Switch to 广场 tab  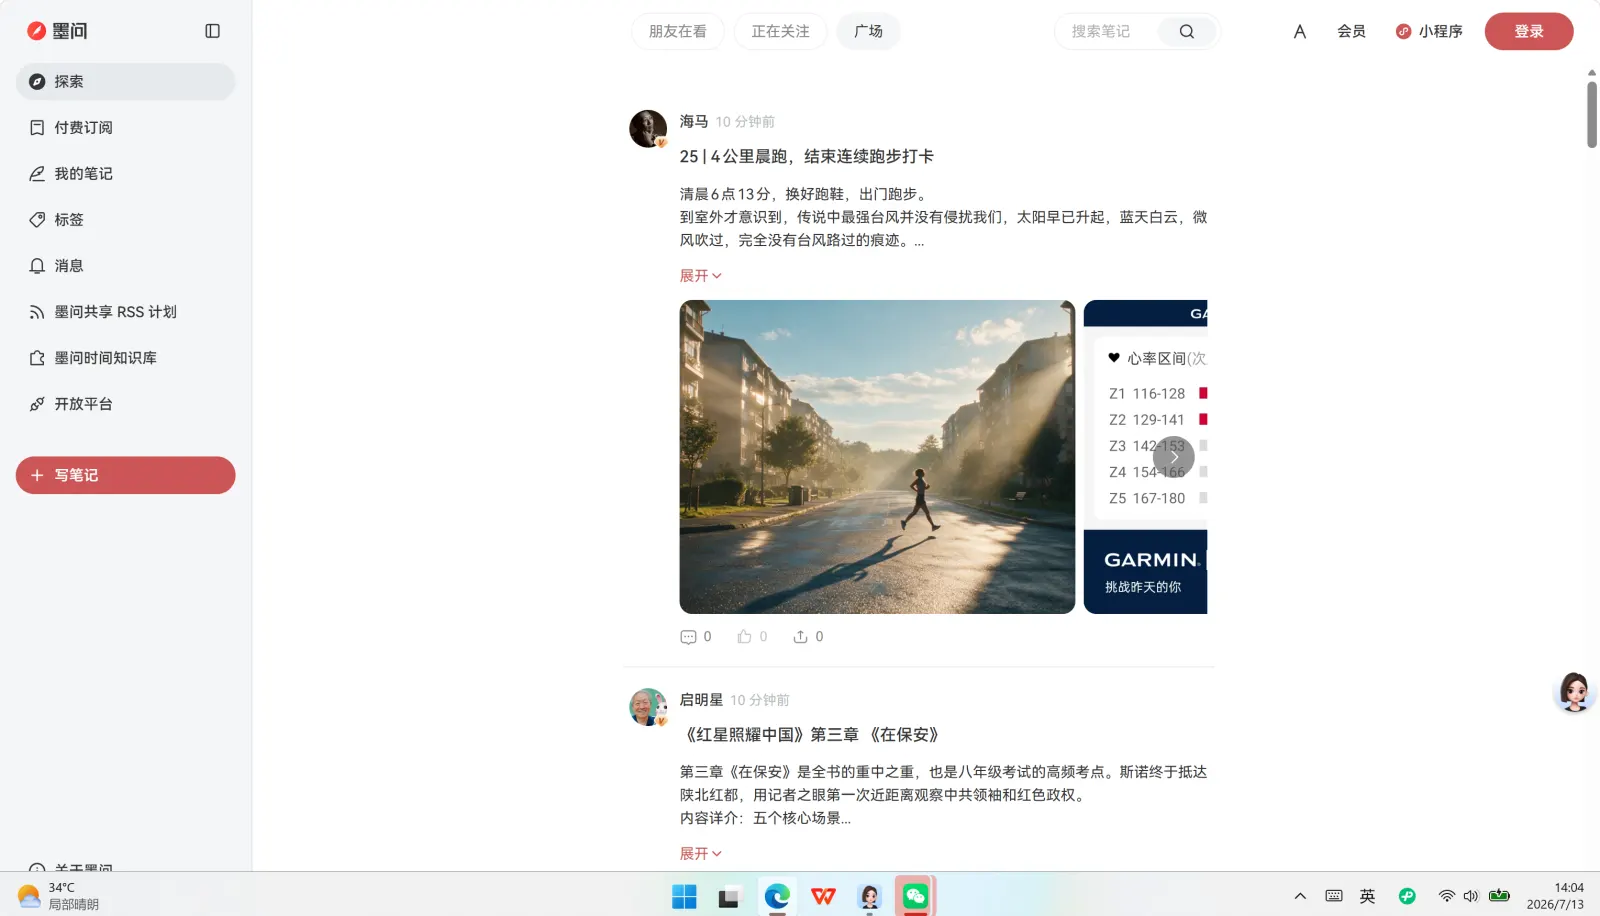pyautogui.click(x=868, y=31)
